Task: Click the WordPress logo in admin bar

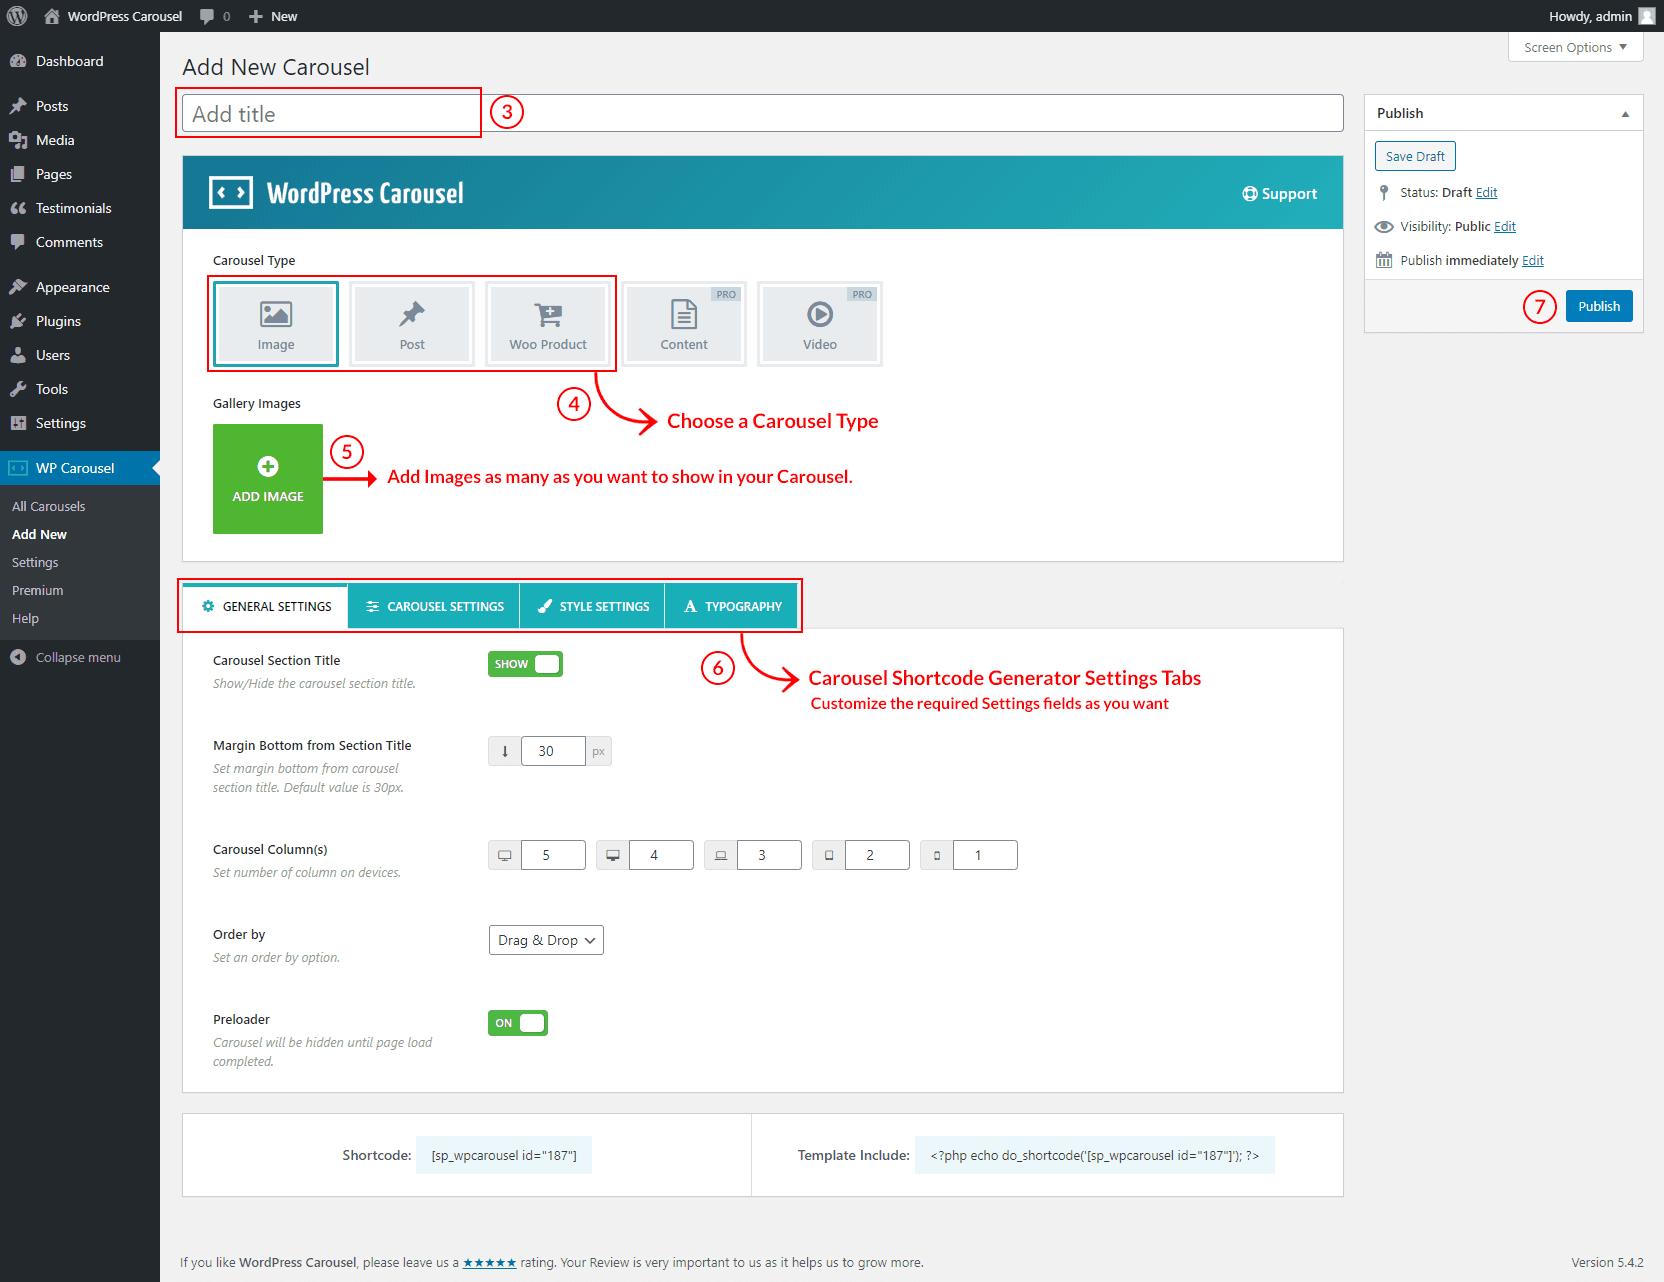Action: [x=17, y=16]
